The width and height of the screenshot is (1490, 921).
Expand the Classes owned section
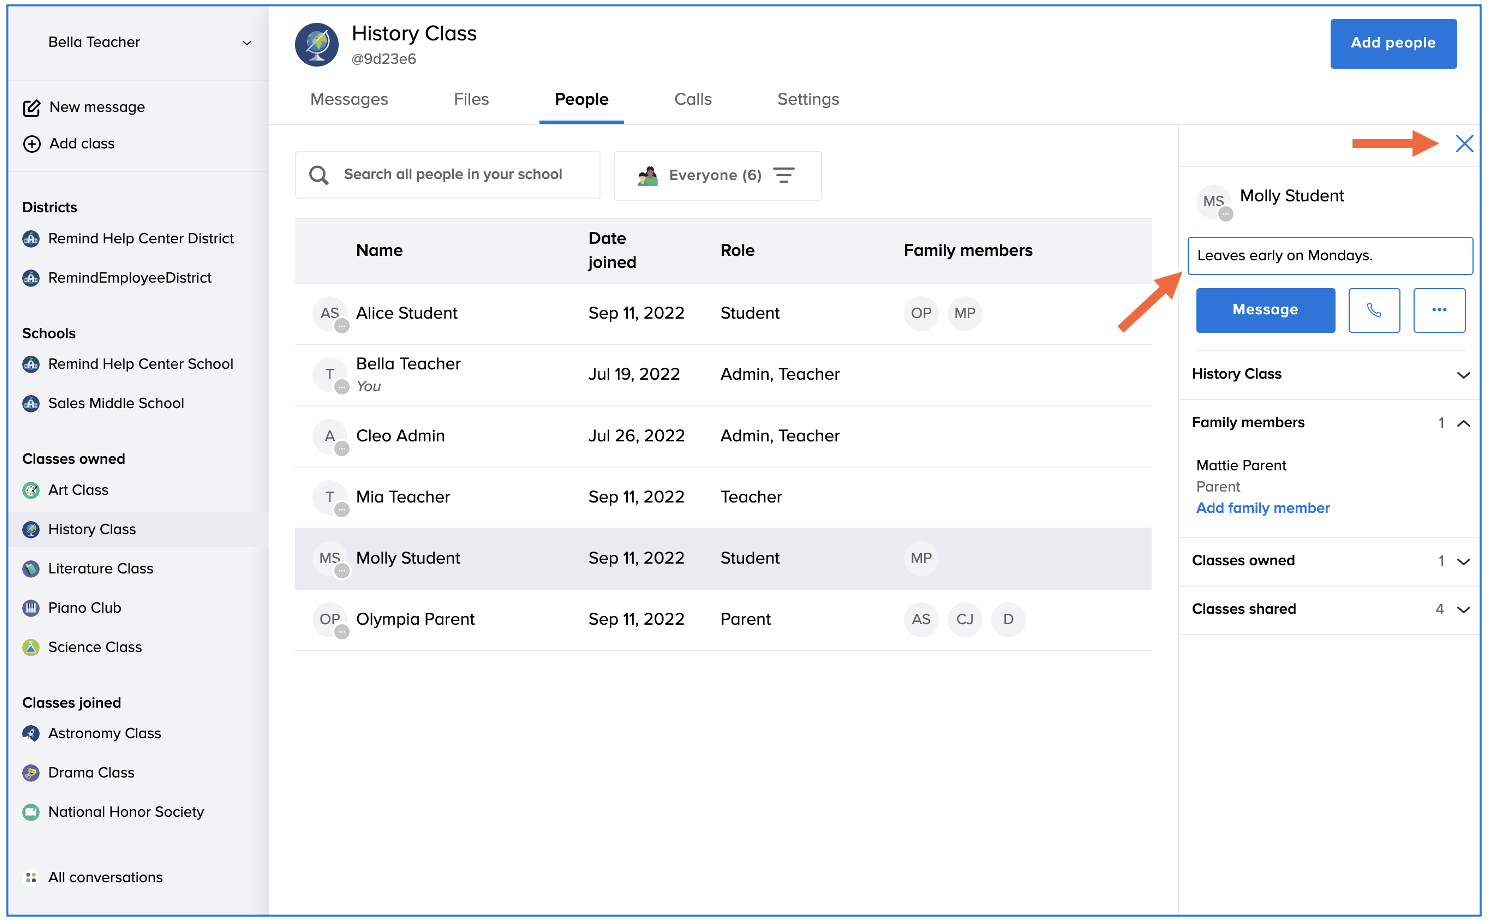(1463, 561)
